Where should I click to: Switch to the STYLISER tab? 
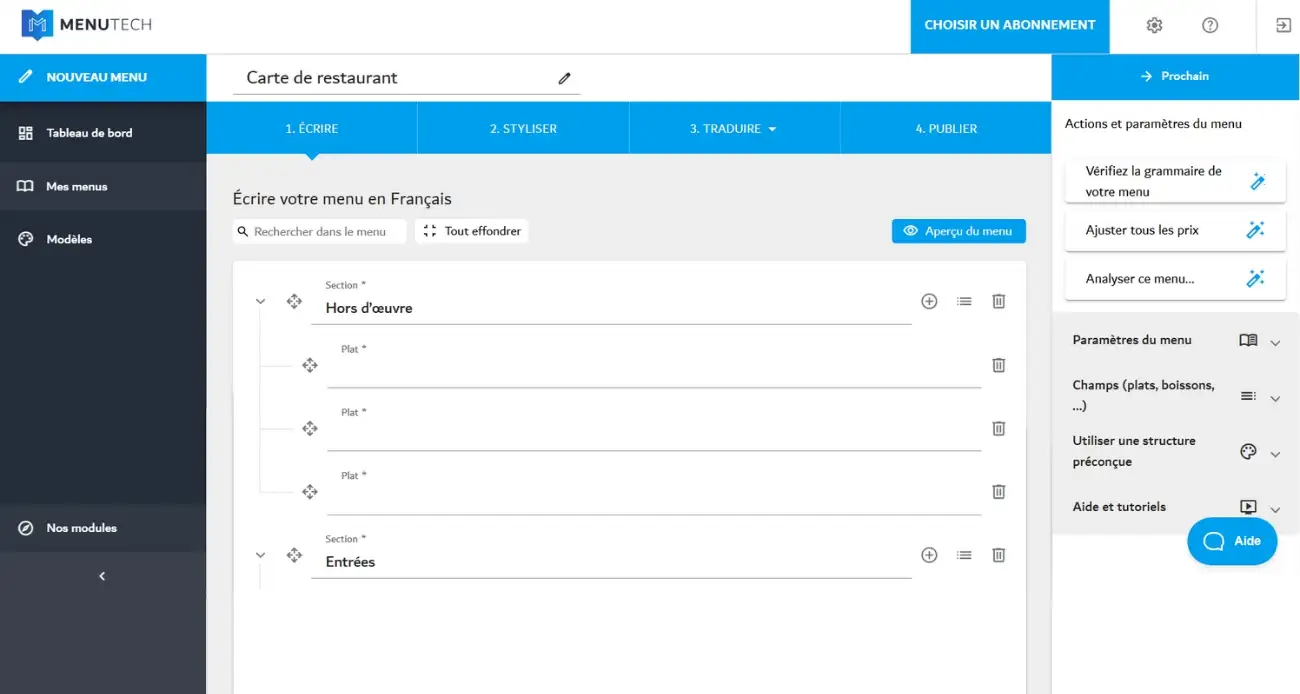(x=522, y=128)
